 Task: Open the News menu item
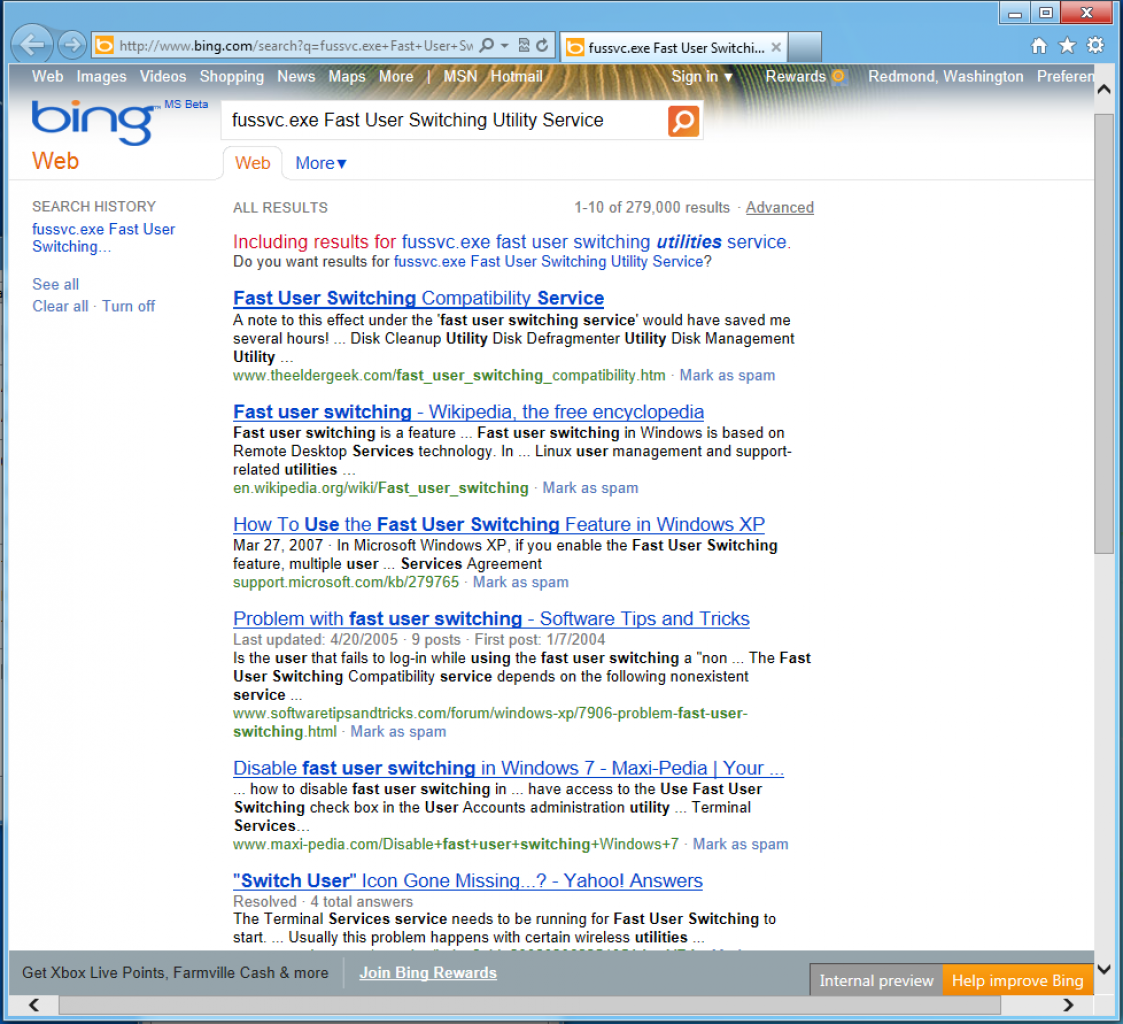296,77
